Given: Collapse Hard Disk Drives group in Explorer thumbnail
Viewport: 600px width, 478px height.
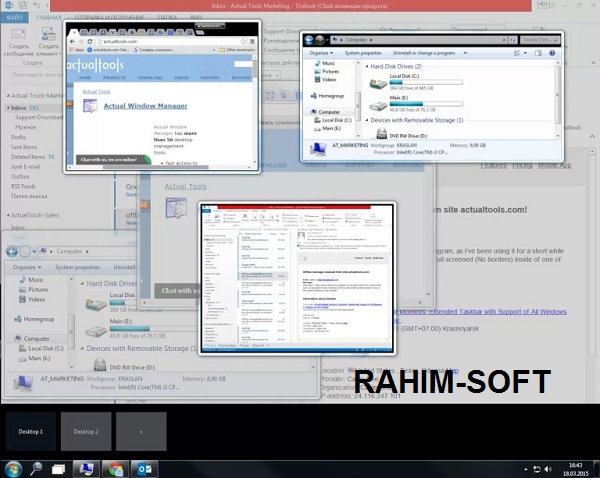Looking at the screenshot, I should pyautogui.click(x=367, y=67).
